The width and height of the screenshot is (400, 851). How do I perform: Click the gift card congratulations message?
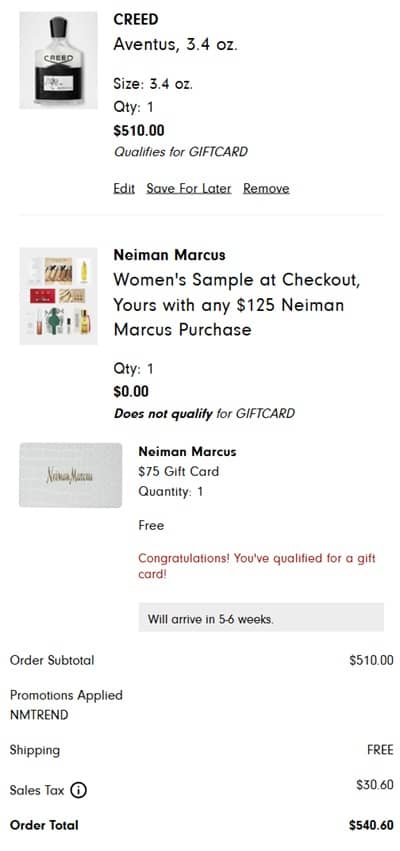[257, 566]
